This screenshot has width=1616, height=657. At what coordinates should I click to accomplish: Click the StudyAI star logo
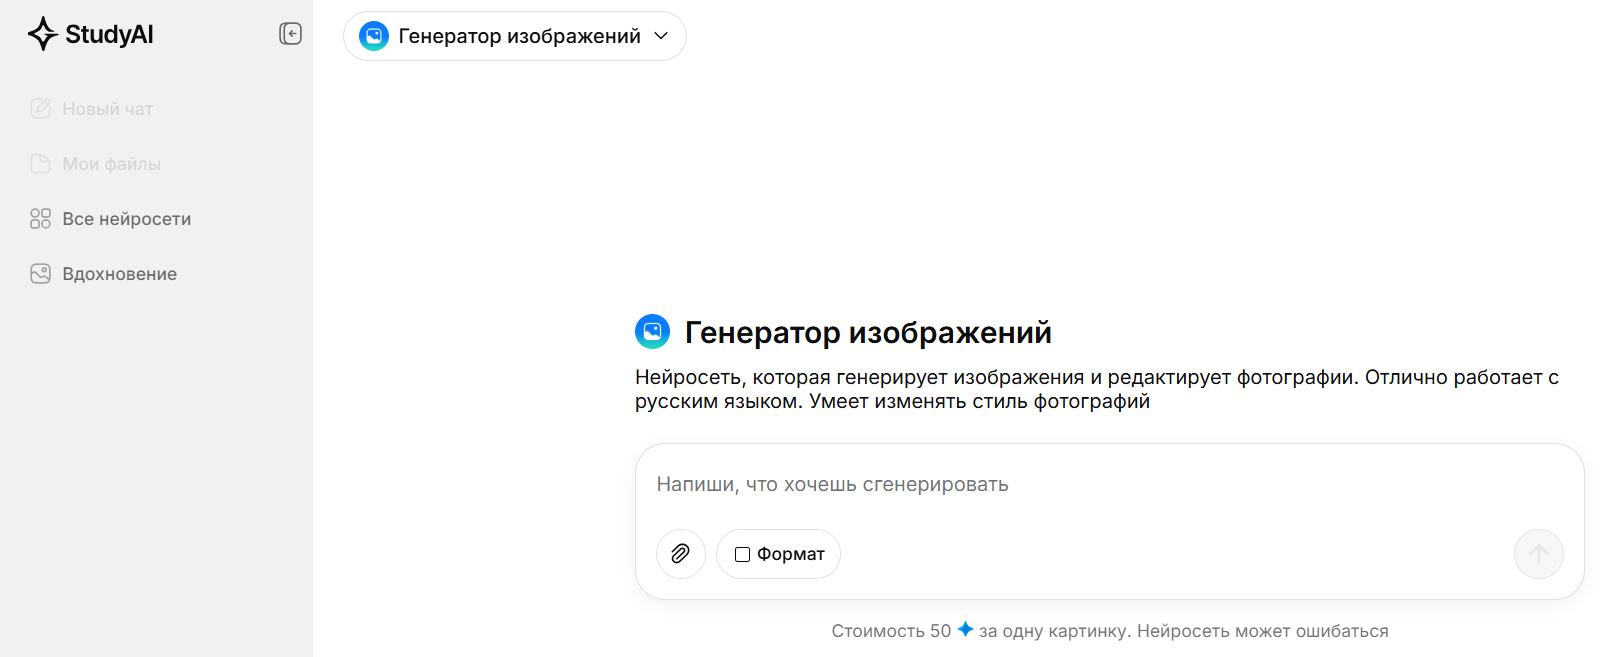click(x=41, y=33)
